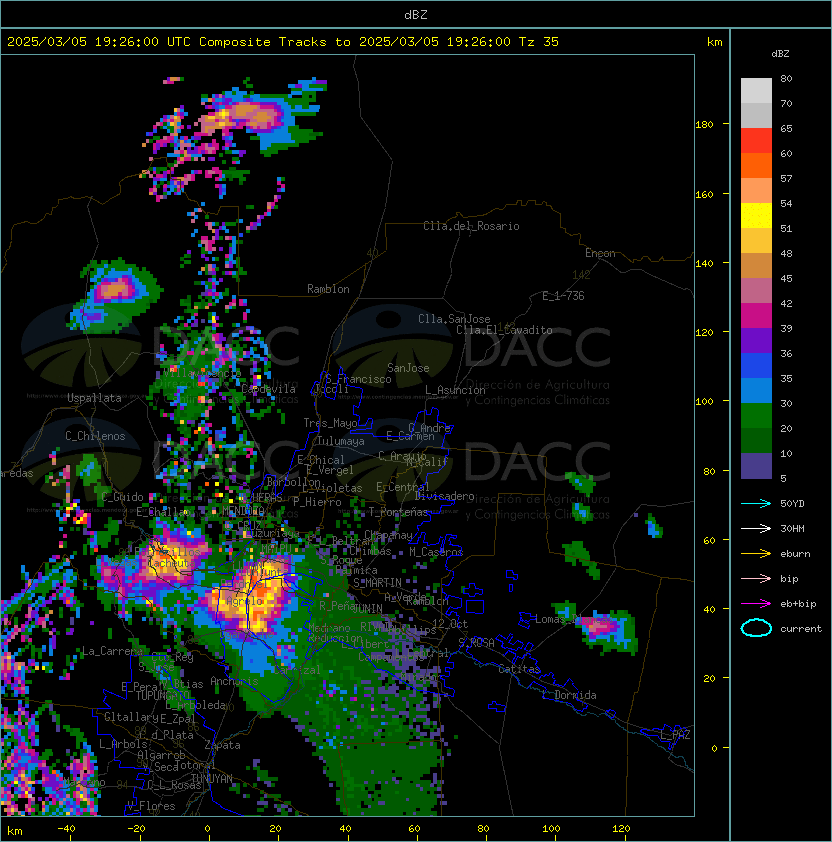Viewport: 832px width, 842px height.
Task: Click the 'L_Asuncion' place label
Action: point(455,390)
